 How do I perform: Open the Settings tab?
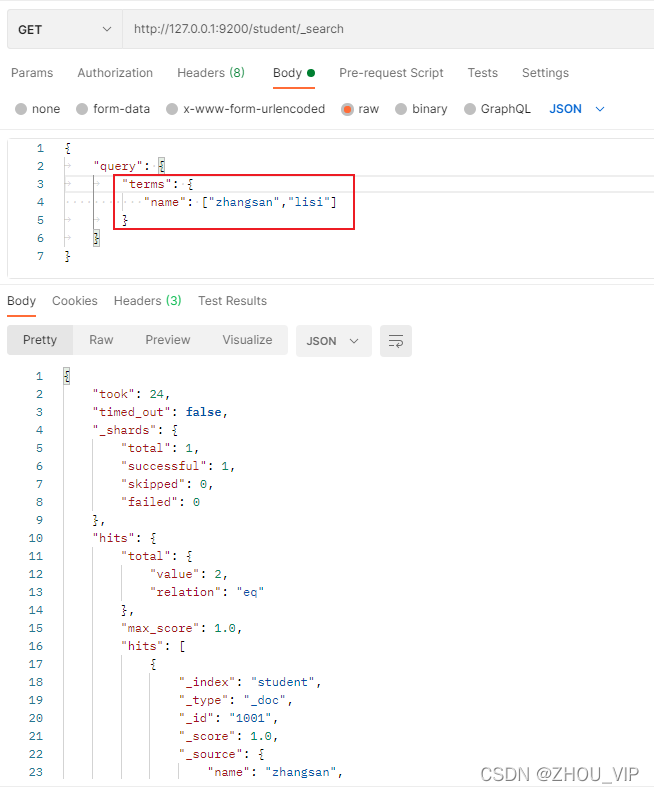(x=545, y=73)
